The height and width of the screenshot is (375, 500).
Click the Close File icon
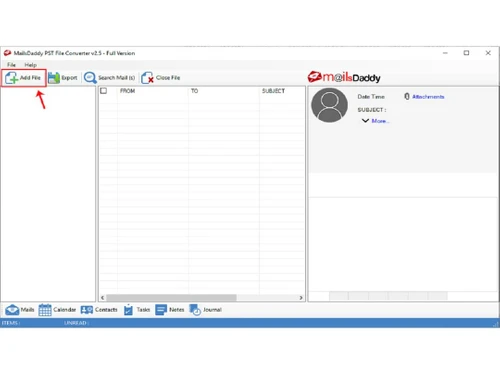coord(147,78)
